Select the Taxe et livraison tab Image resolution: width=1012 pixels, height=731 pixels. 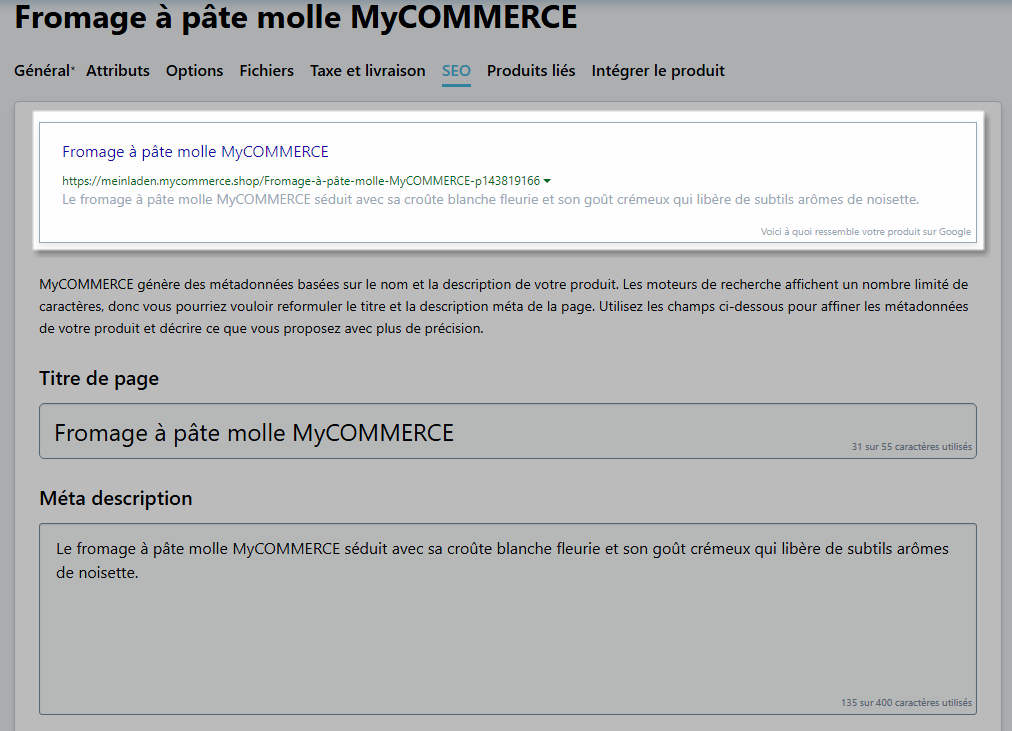tap(367, 71)
